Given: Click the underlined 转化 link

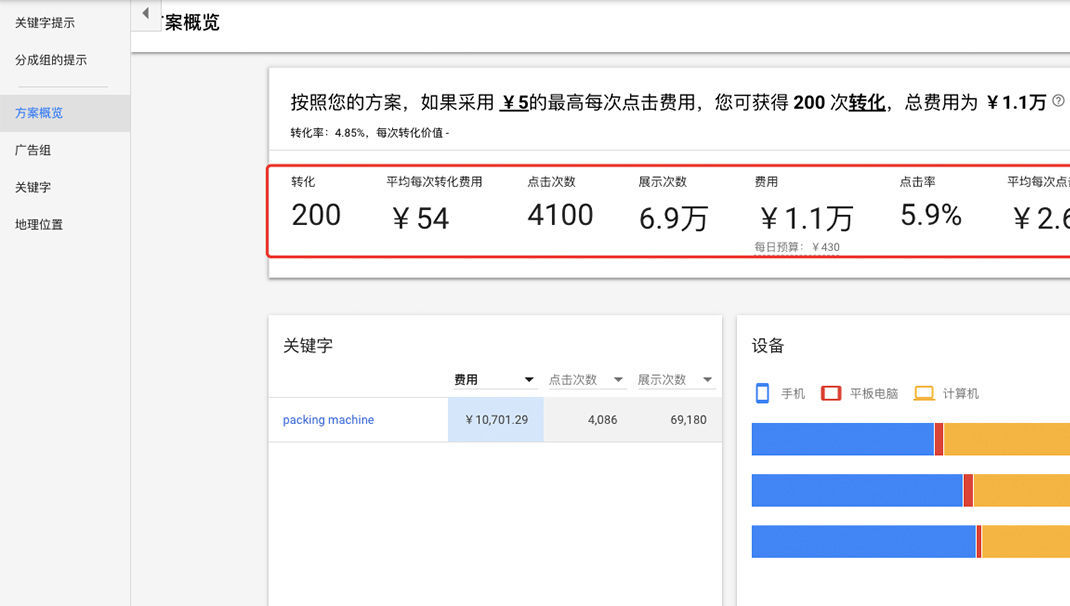Looking at the screenshot, I should click(x=866, y=102).
